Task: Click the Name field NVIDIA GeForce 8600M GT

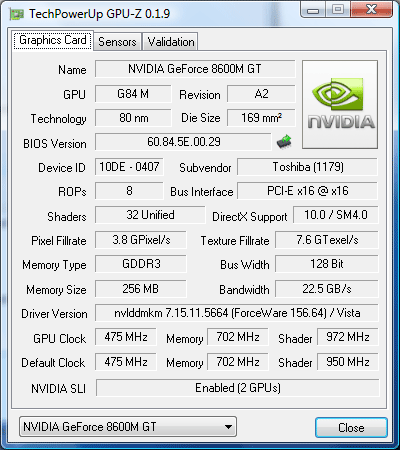Action: [195, 69]
